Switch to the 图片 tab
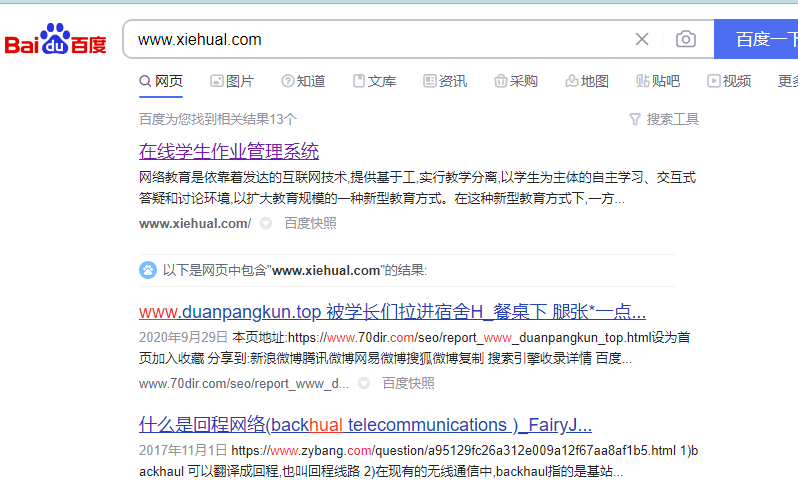798x480 pixels. [x=232, y=81]
